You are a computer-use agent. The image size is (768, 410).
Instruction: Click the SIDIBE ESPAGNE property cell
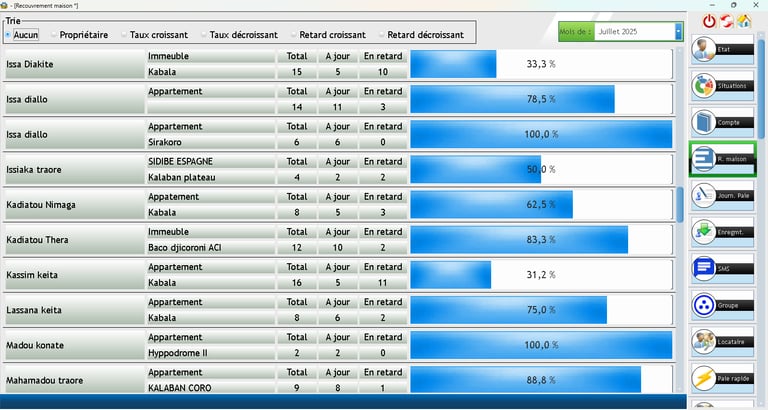[211, 162]
